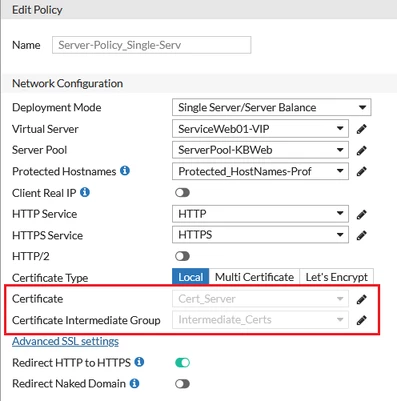Edit the Virtual Server pencil icon

362,129
